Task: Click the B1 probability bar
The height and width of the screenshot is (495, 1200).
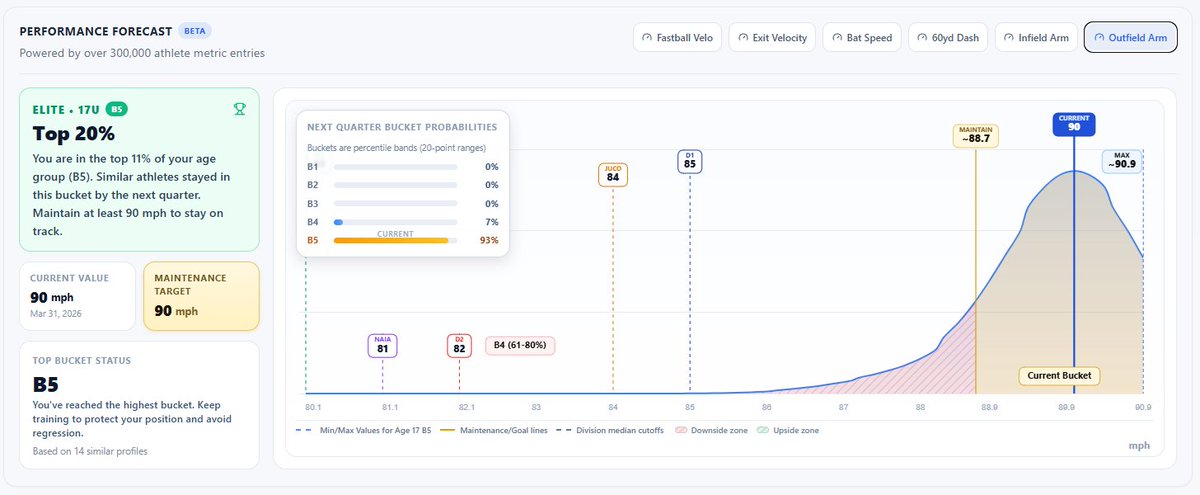Action: [x=395, y=167]
